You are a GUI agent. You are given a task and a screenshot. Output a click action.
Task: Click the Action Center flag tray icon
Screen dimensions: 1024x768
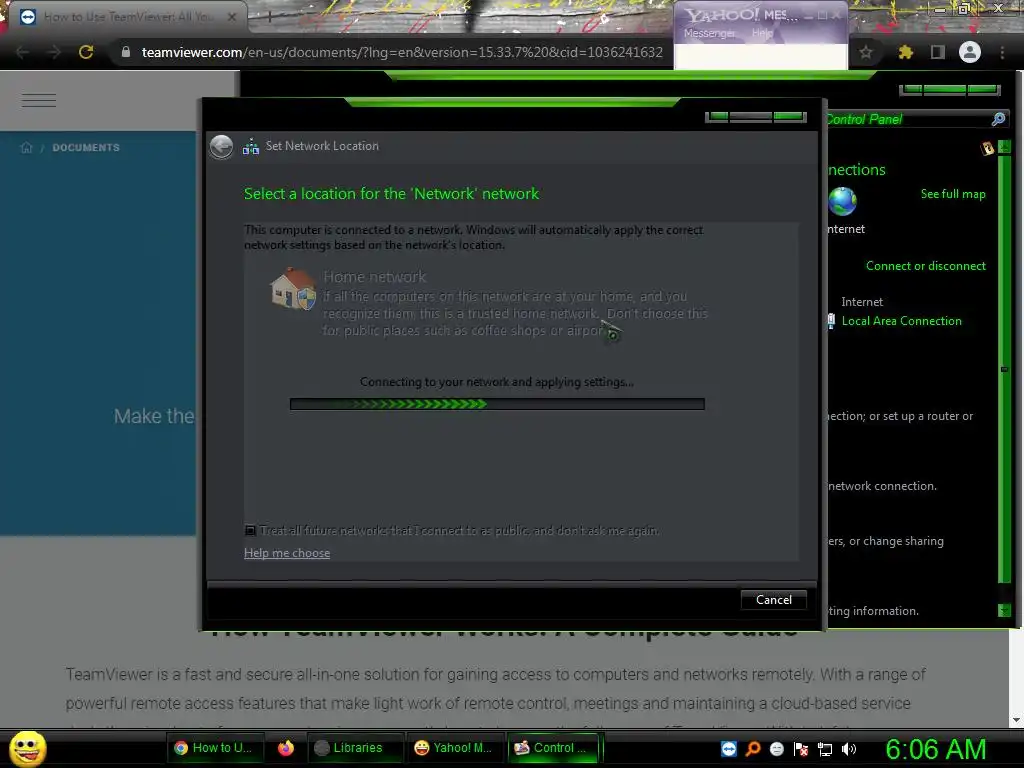point(801,749)
